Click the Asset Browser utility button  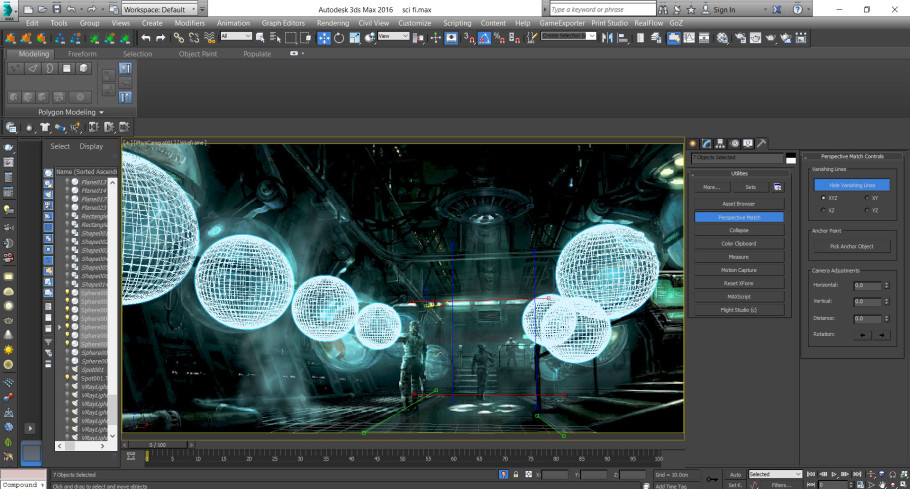[x=739, y=204]
